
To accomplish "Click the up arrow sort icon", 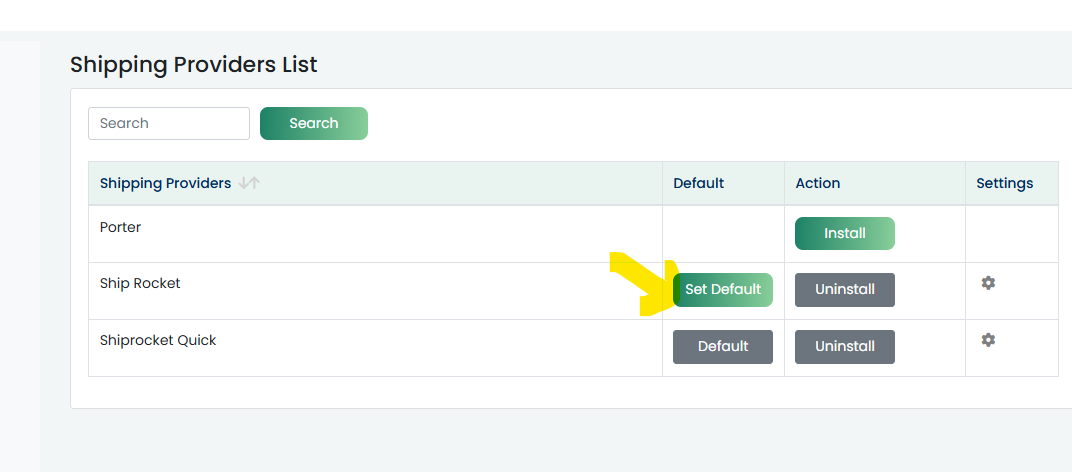I will click(254, 183).
